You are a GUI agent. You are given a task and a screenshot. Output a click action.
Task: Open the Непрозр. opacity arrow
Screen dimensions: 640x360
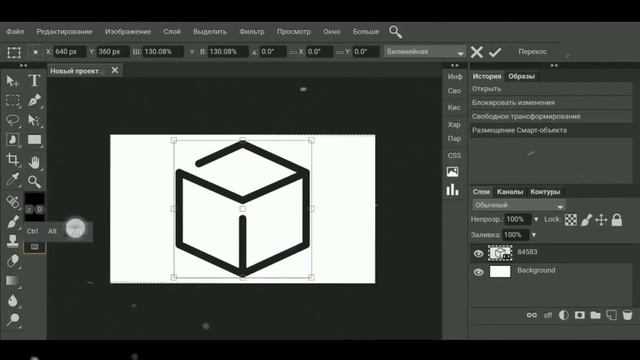point(536,220)
